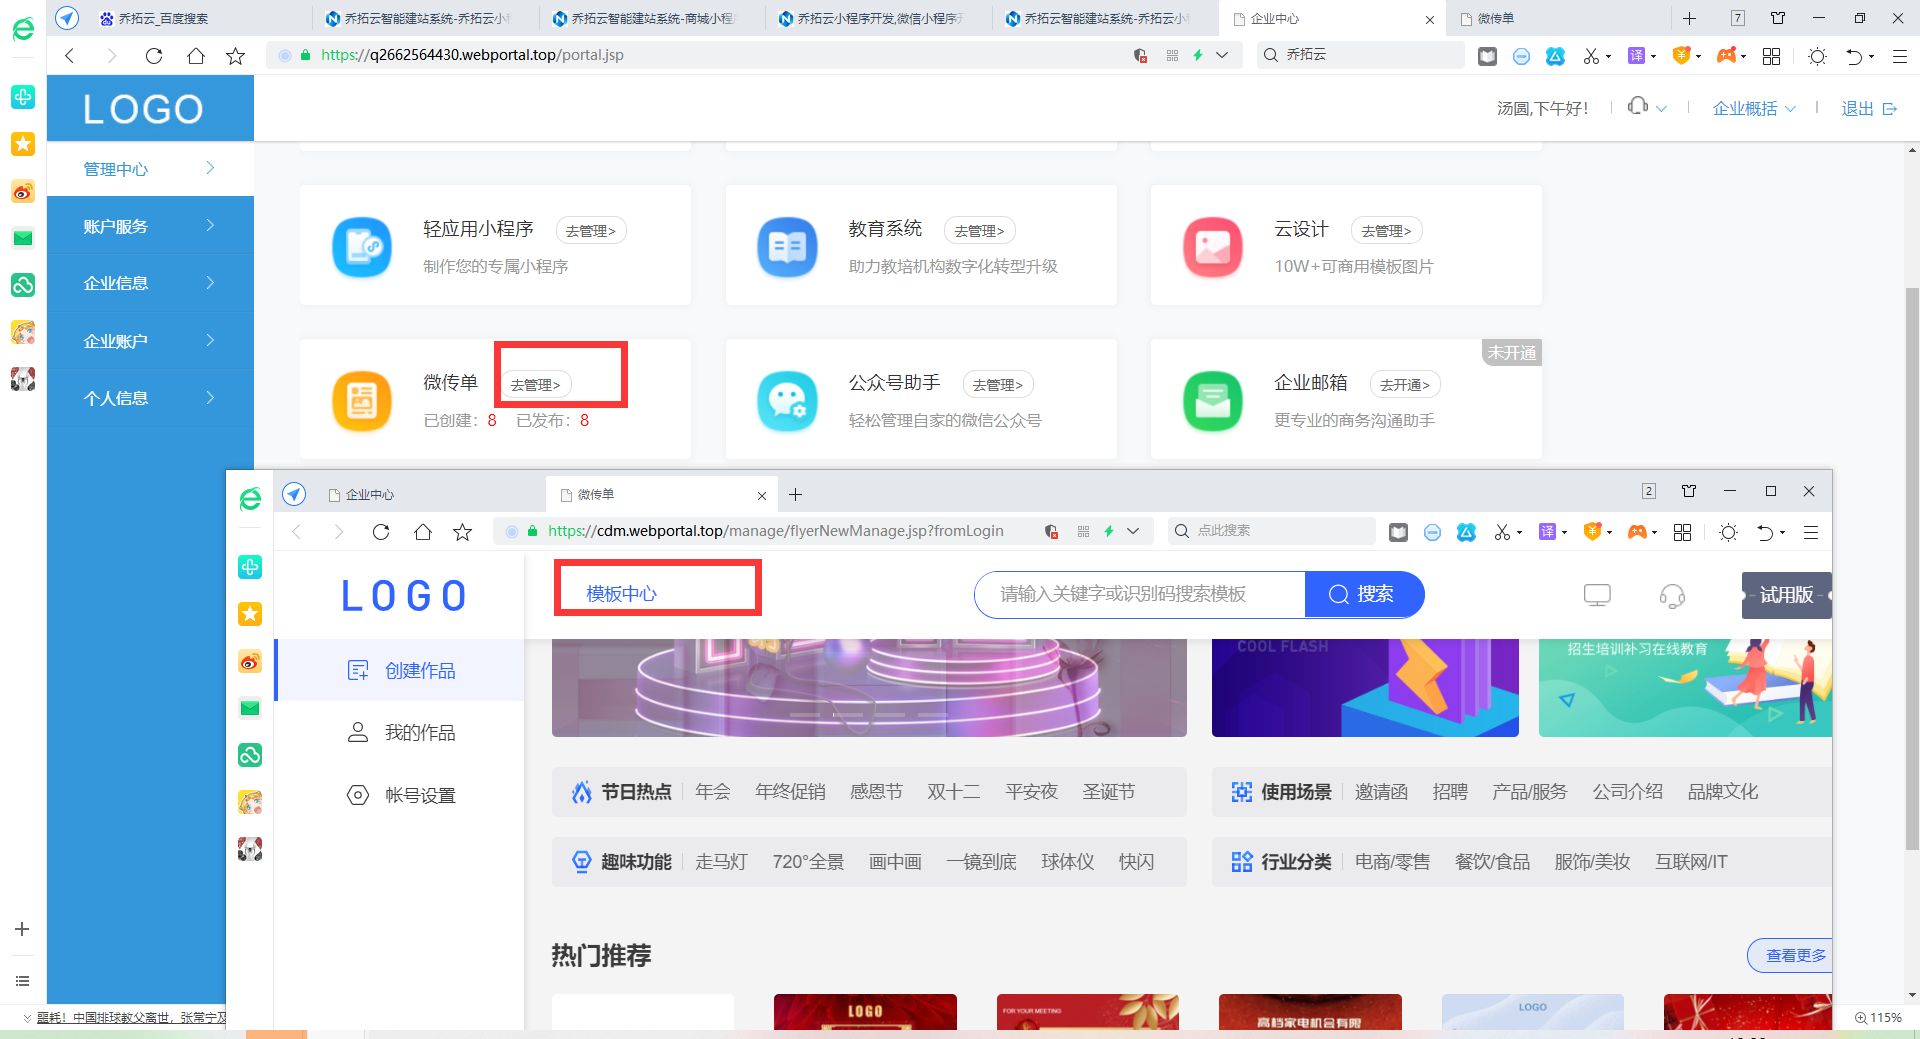
Task: Reload the page in the back browser window
Action: pos(154,56)
